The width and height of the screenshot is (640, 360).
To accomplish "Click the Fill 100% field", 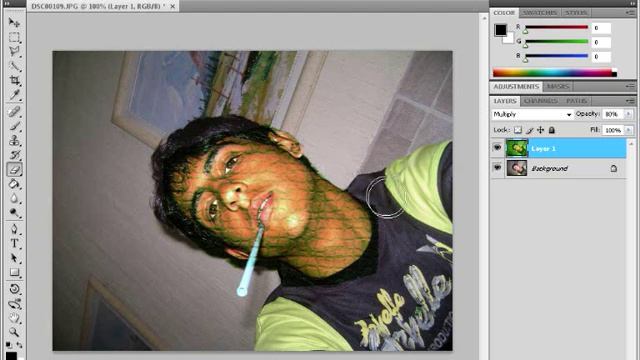I will (614, 130).
